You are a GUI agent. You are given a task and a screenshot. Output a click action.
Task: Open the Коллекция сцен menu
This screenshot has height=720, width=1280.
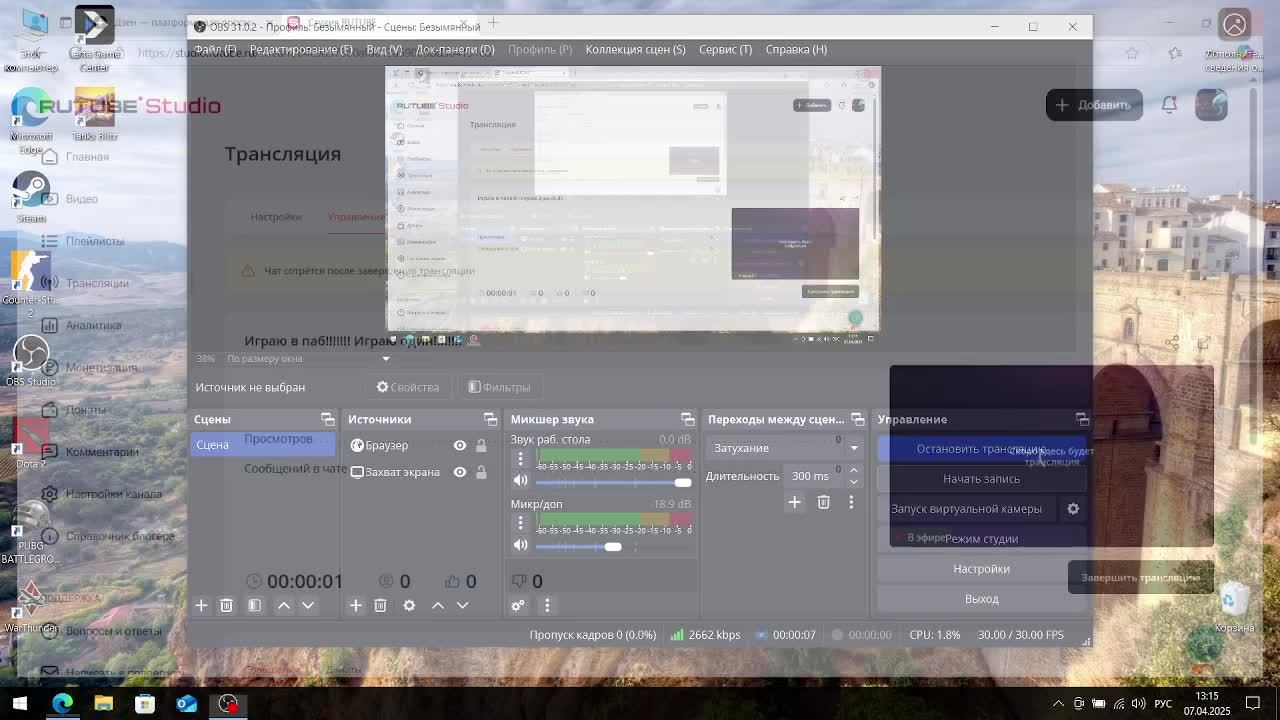pyautogui.click(x=635, y=49)
